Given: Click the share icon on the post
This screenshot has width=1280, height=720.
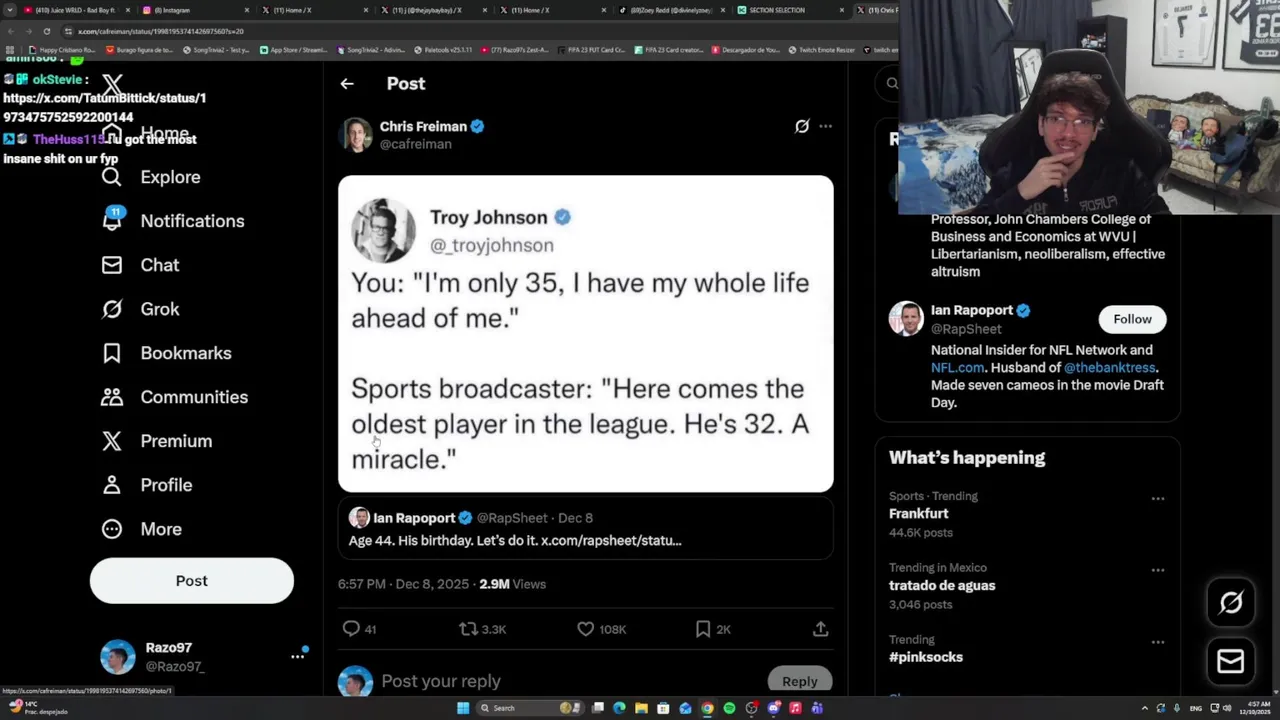Looking at the screenshot, I should tap(820, 629).
